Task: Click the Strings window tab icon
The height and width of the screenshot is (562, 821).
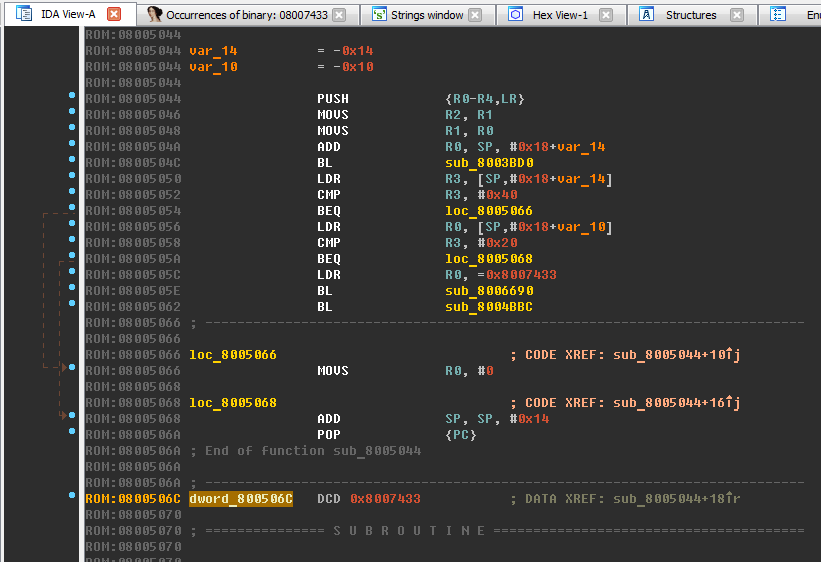Action: (379, 15)
